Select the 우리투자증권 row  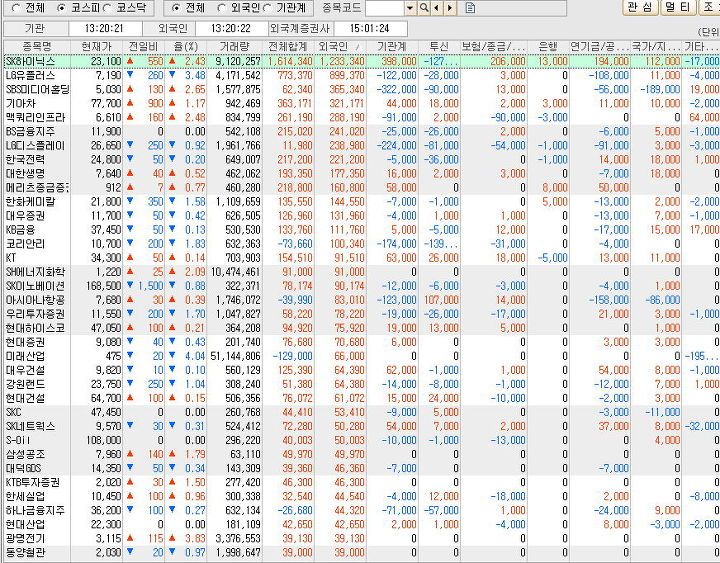[x=362, y=314]
